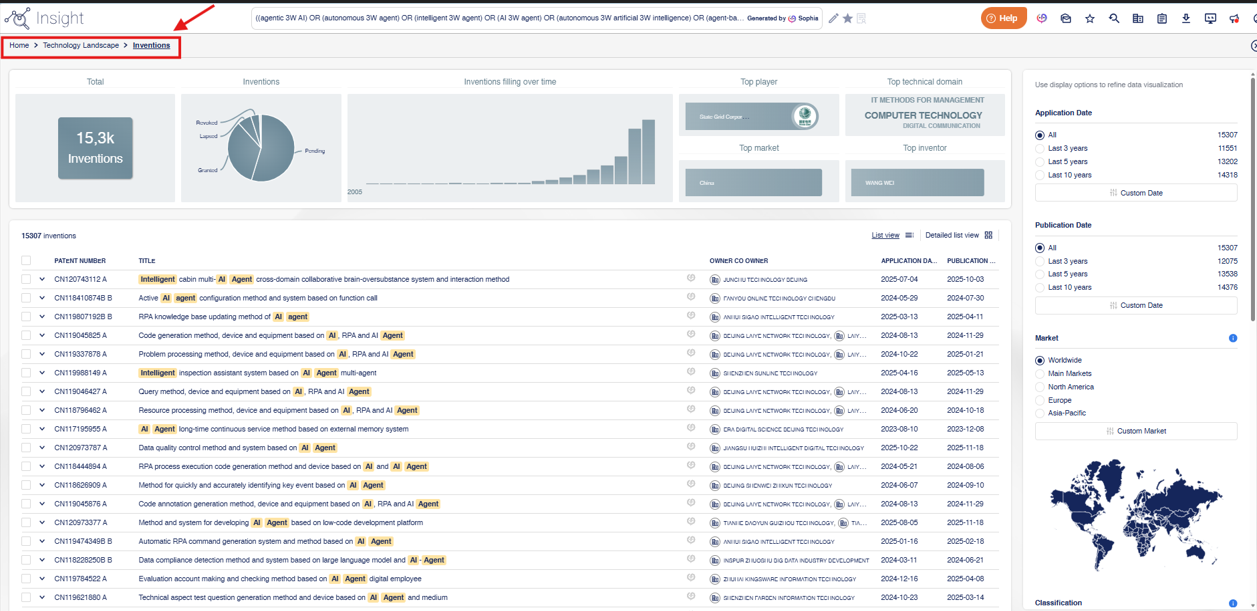Click the round icon on CN119988149 A row
Image resolution: width=1257 pixels, height=611 pixels.
[x=691, y=373]
